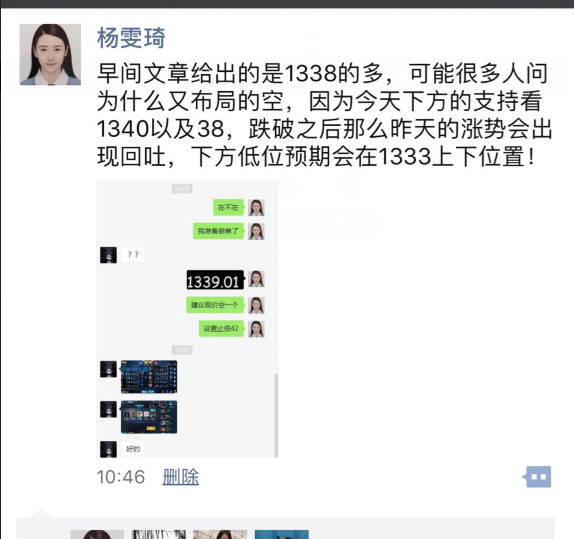Tap sender avatar beside the 在不在 bubble
The height and width of the screenshot is (539, 574).
click(256, 208)
